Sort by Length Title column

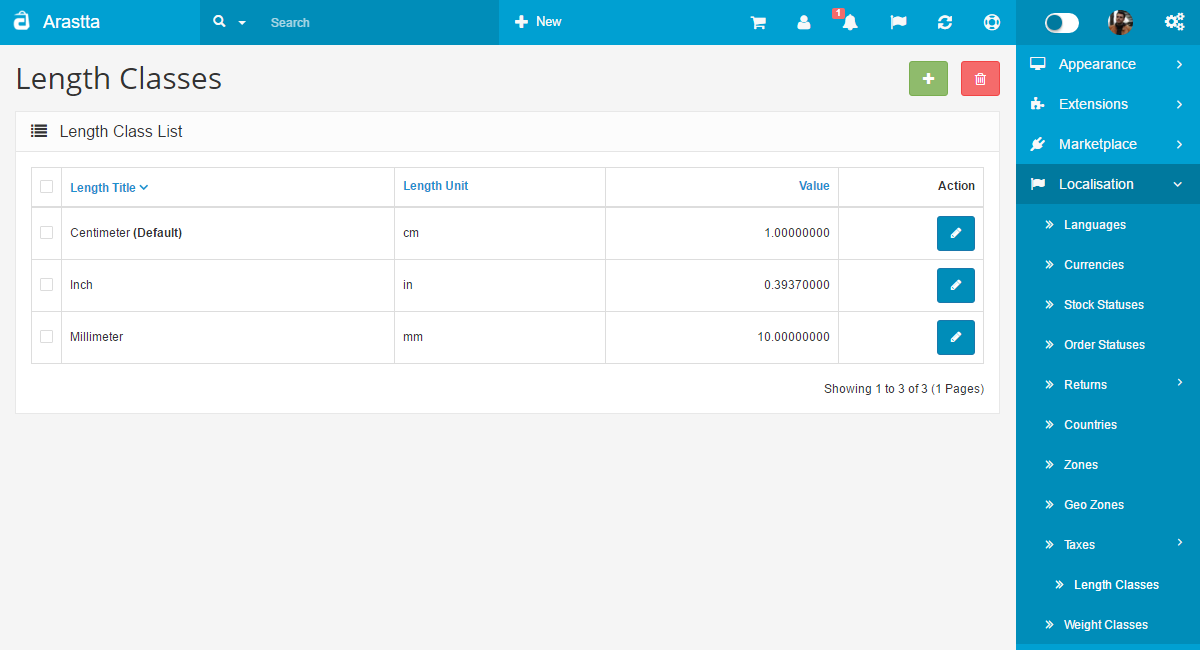tap(109, 187)
